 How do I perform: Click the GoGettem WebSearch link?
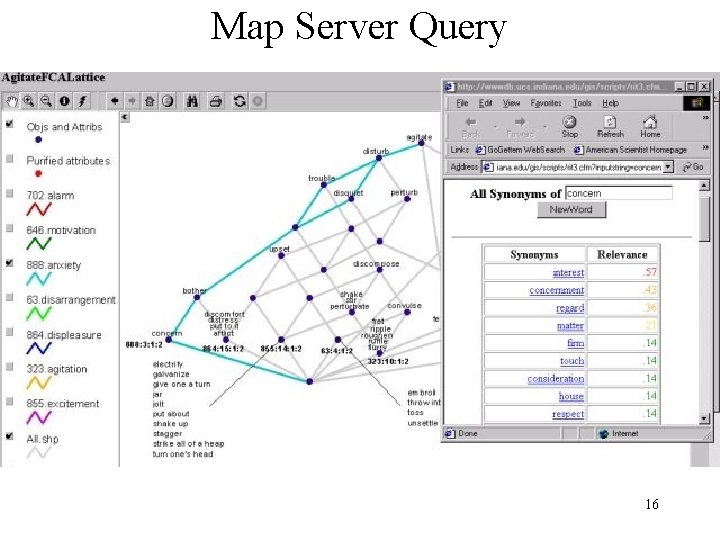tap(520, 149)
